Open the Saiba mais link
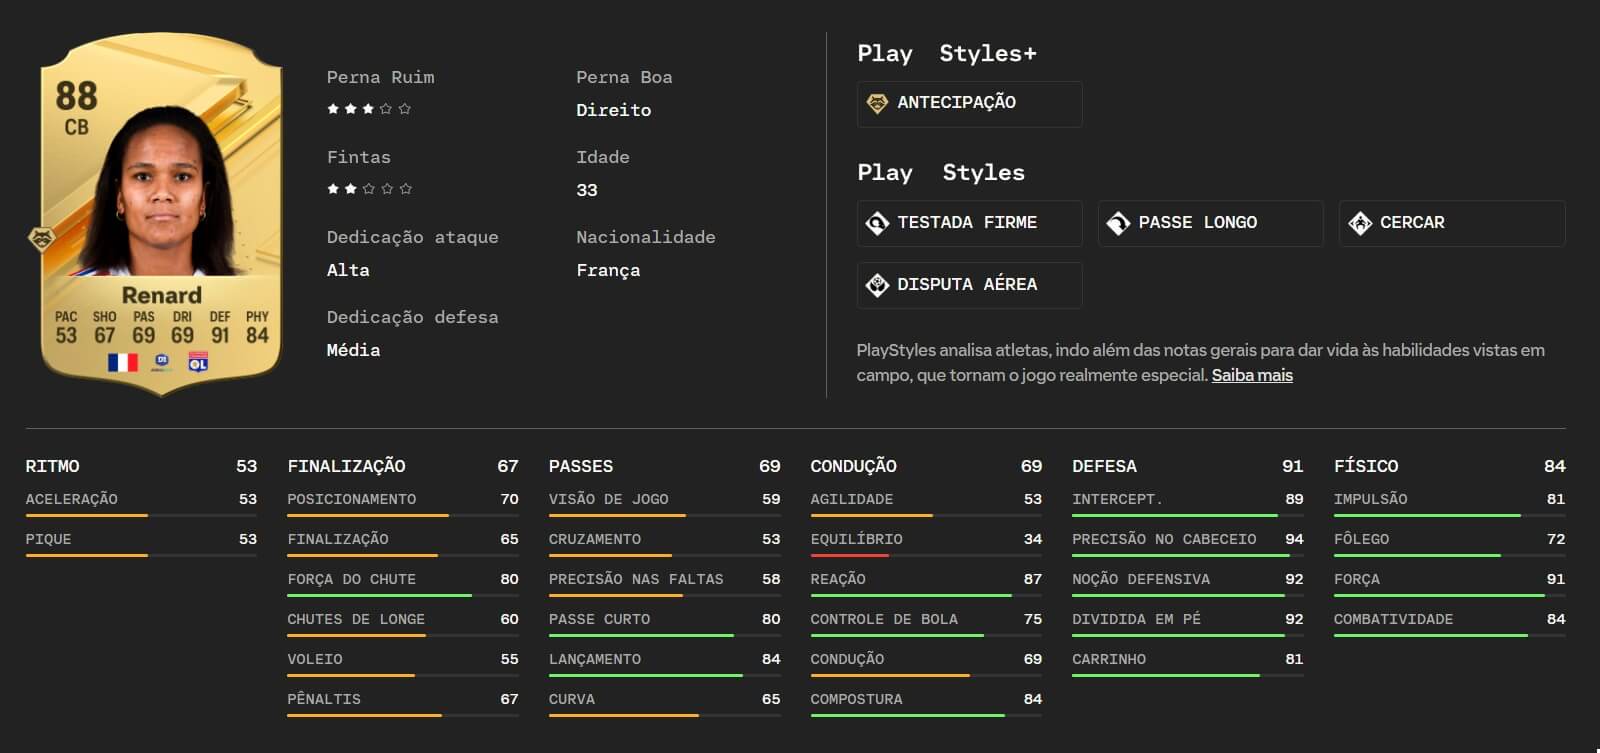1600x753 pixels. click(x=1252, y=375)
